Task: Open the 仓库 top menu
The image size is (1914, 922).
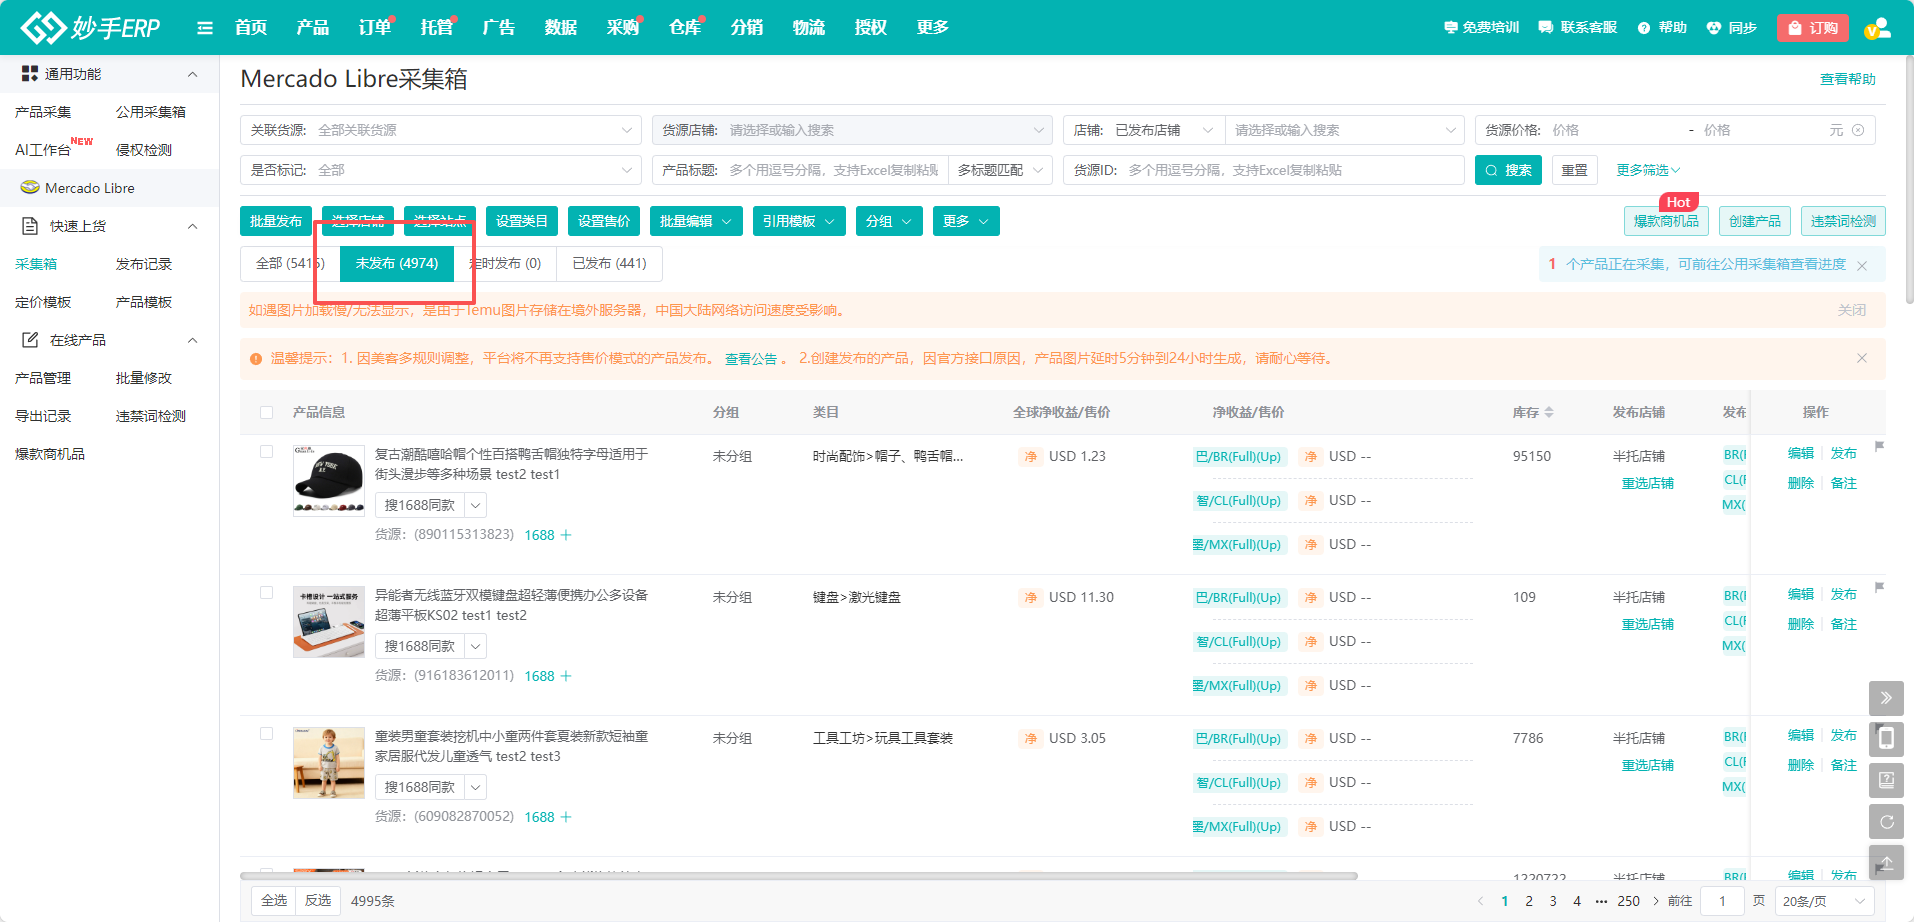Action: [x=685, y=28]
